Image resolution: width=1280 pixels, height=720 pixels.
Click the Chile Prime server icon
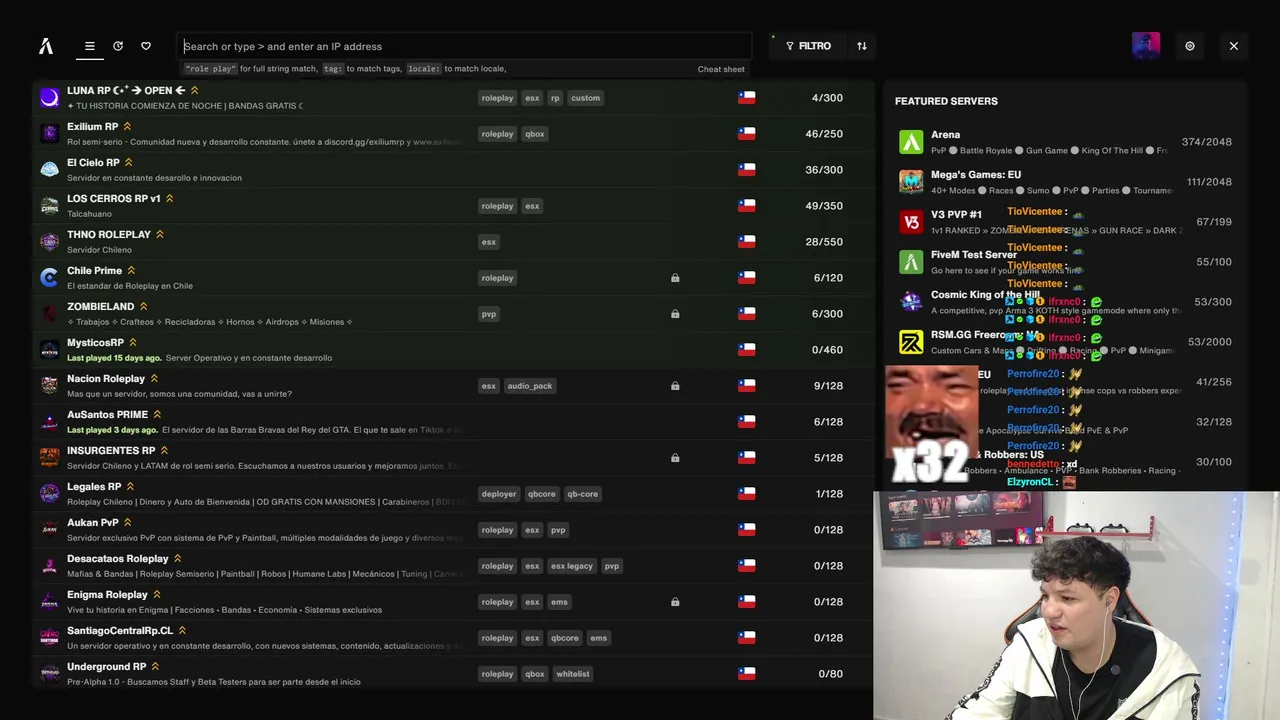[x=49, y=278]
